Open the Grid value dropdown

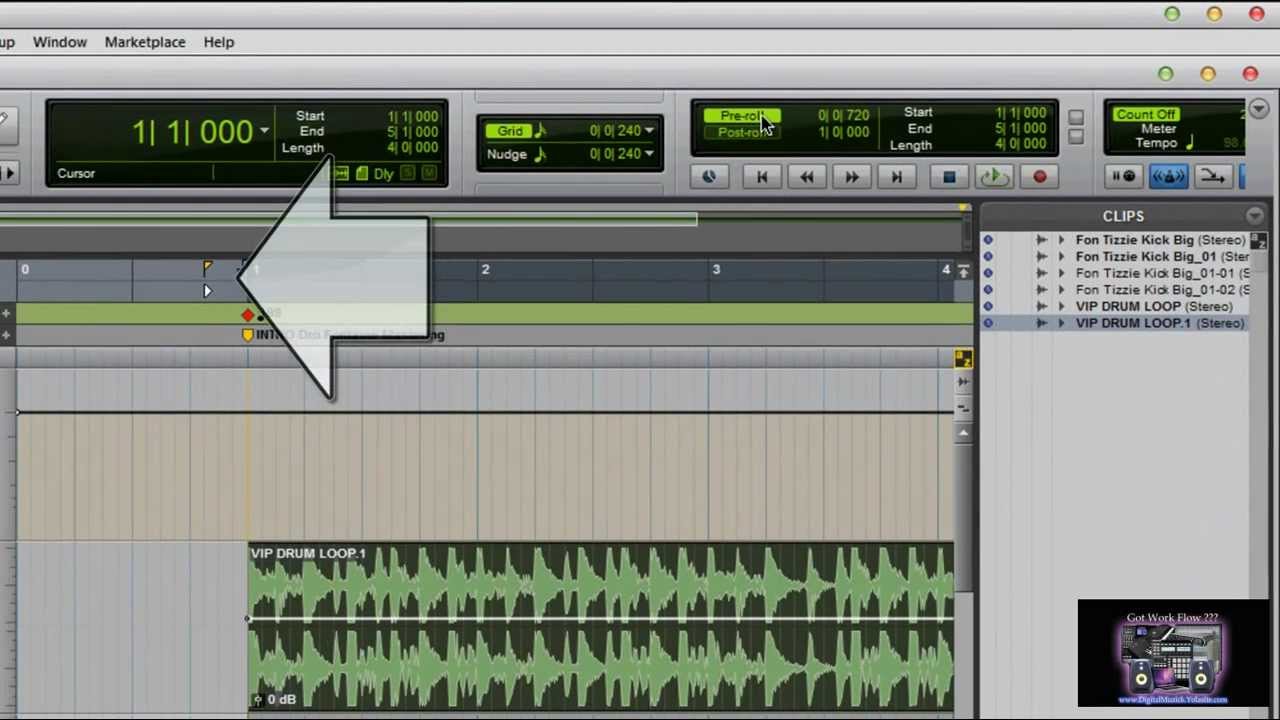(649, 131)
